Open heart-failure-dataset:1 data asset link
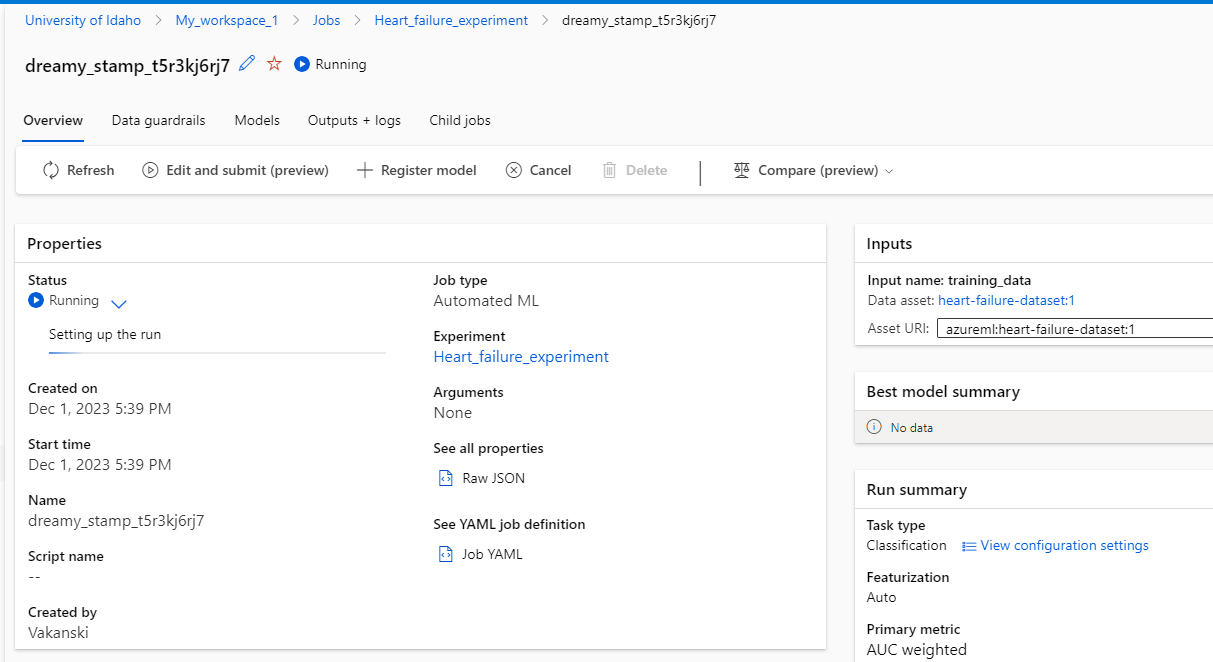Viewport: 1213px width, 662px height. tap(1006, 300)
